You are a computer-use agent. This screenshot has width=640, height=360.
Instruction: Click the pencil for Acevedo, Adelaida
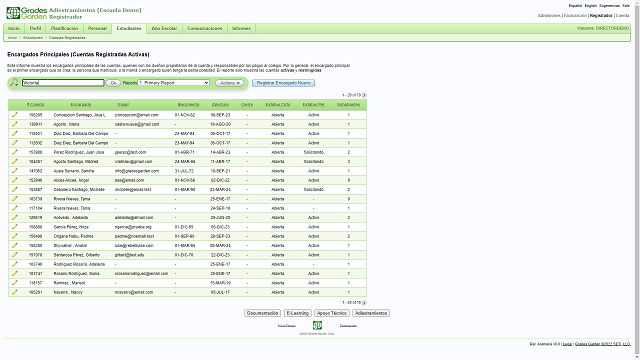click(x=15, y=217)
